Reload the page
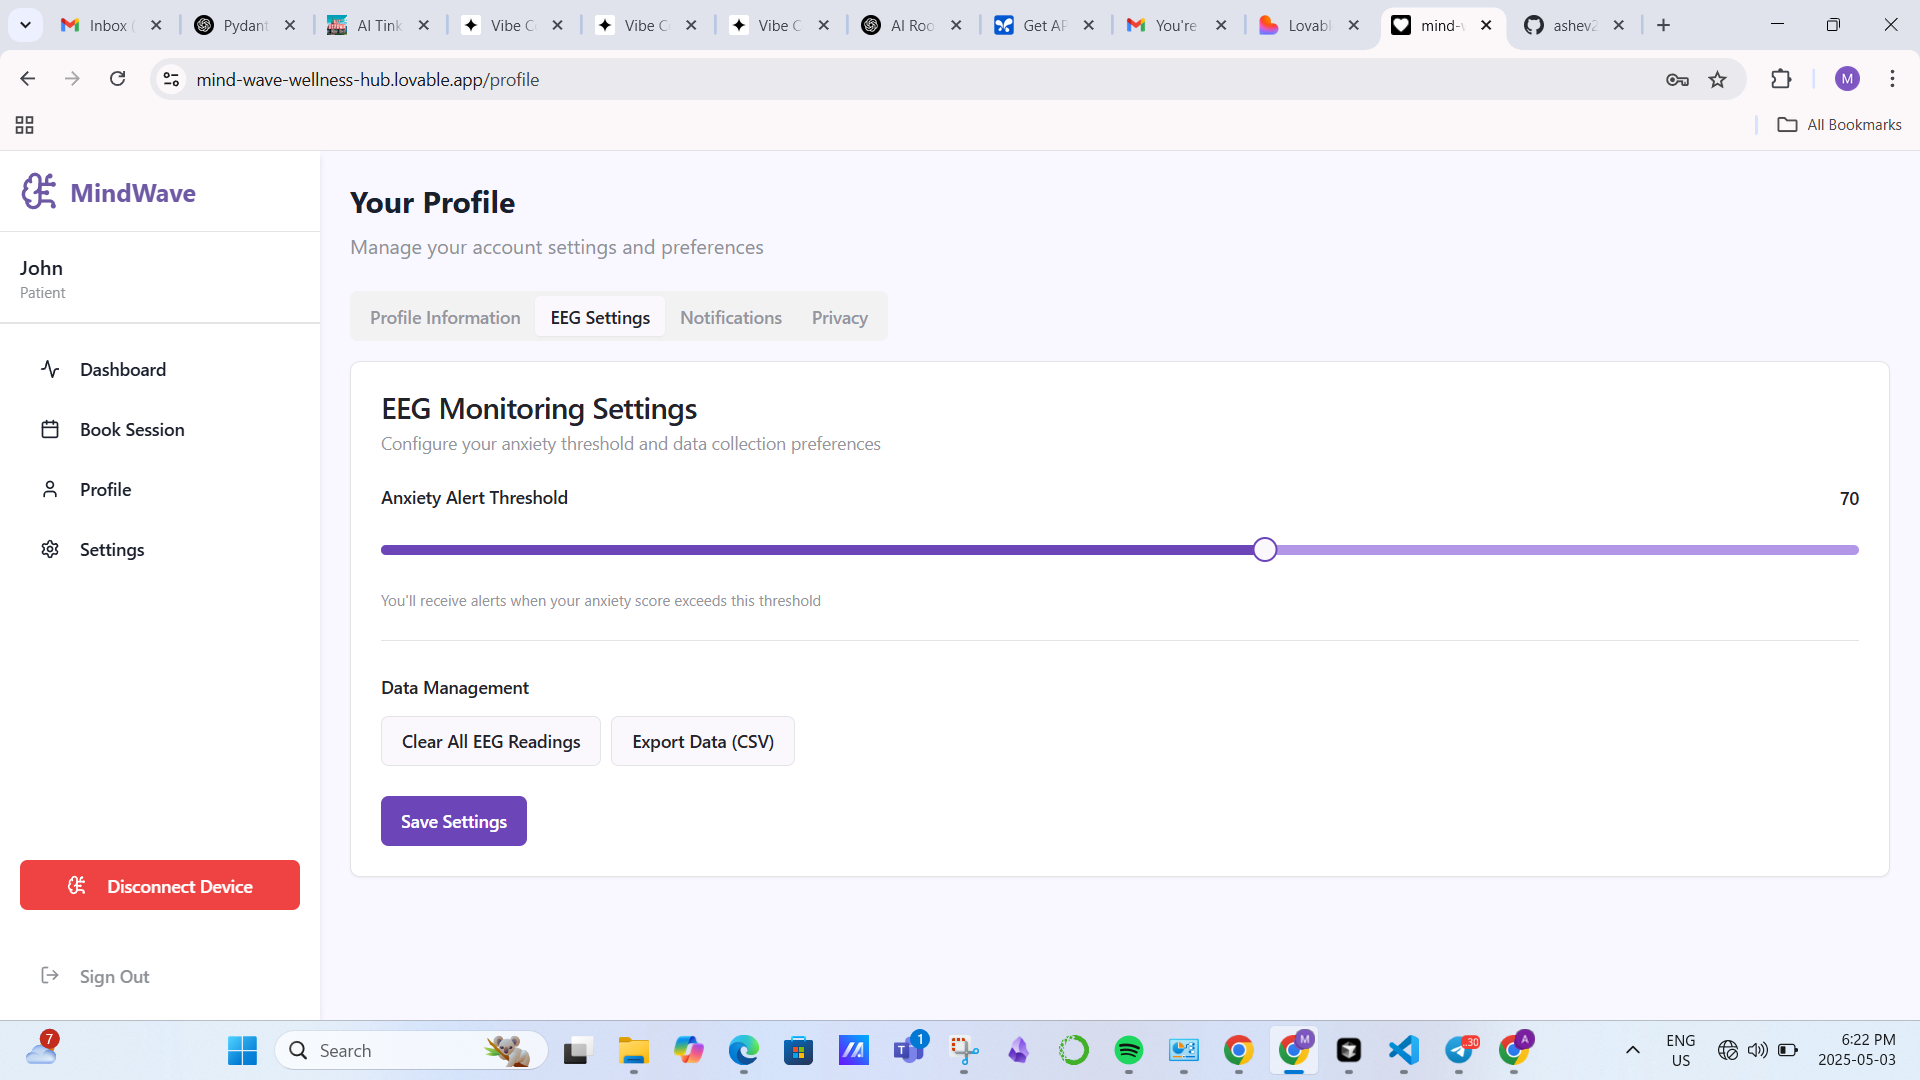Screen dimensions: 1920x1080 coord(118,79)
